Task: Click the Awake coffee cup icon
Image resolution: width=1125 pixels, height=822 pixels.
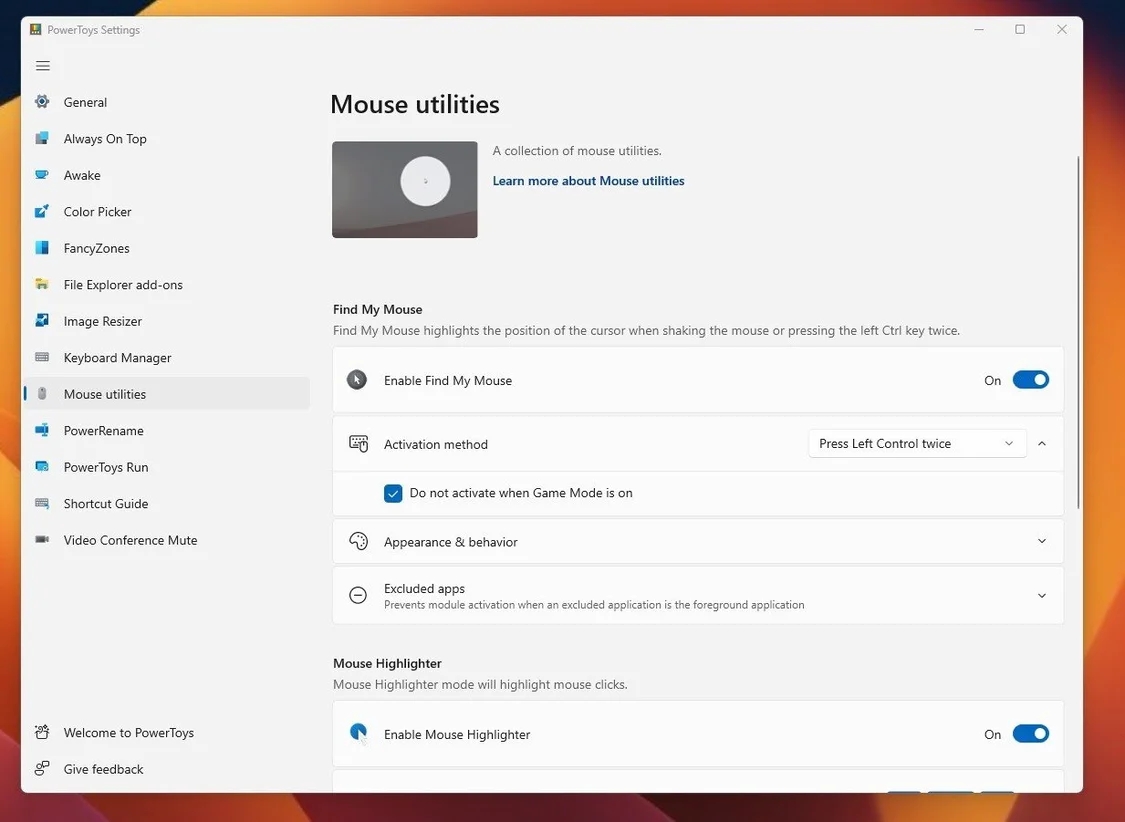Action: (x=42, y=175)
